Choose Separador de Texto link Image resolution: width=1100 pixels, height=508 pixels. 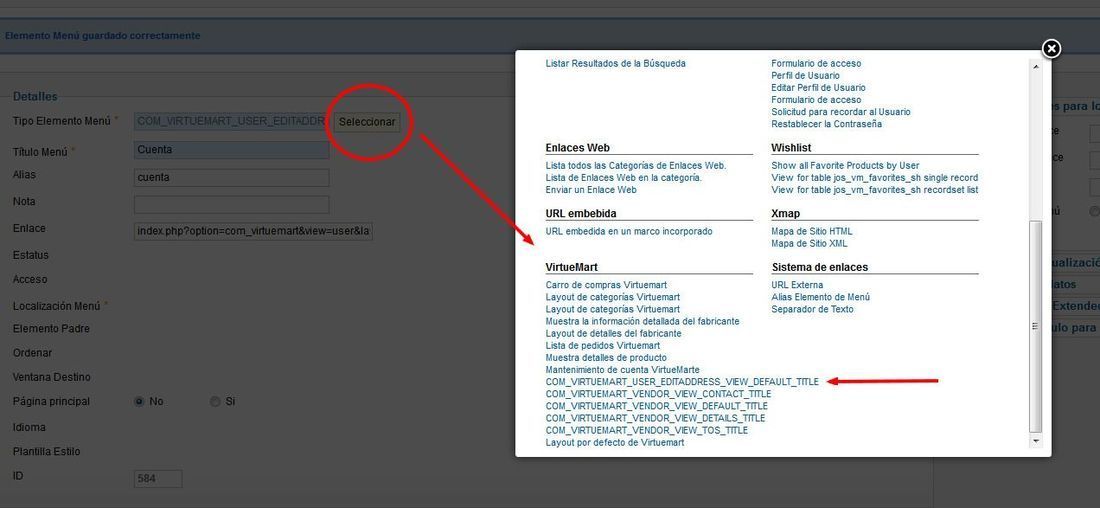(812, 309)
